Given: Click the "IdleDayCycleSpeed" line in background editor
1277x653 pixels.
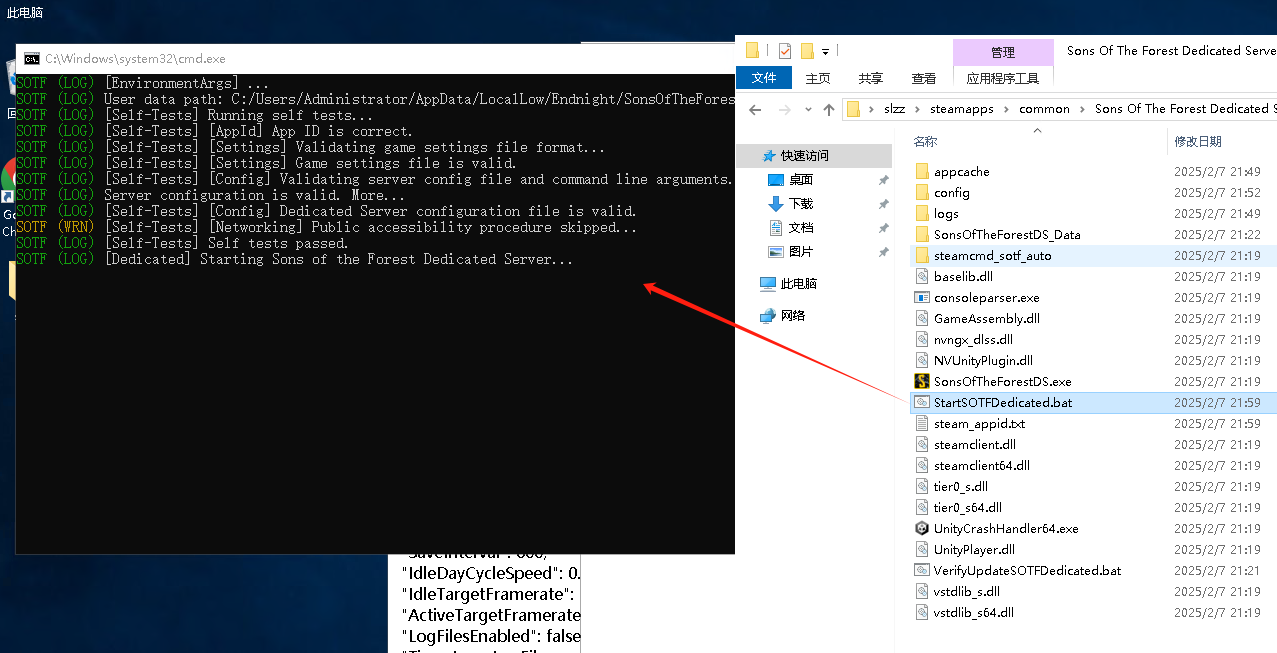Looking at the screenshot, I should [x=491, y=574].
